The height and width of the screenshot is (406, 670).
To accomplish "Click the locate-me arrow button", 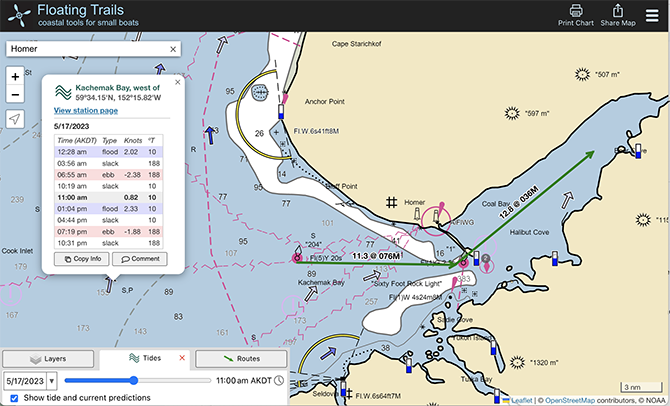I will point(15,119).
